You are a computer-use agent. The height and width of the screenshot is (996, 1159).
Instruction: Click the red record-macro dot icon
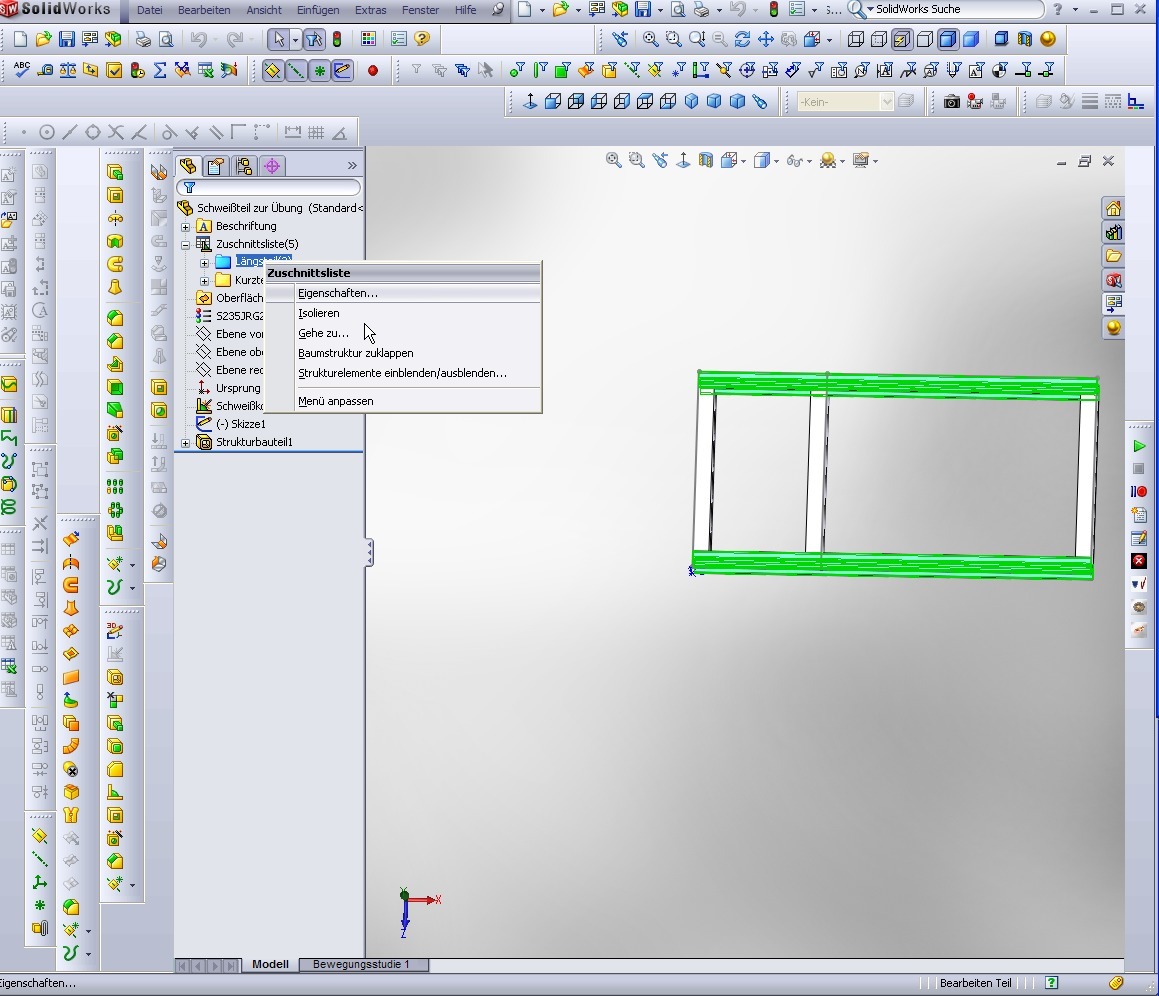373,71
